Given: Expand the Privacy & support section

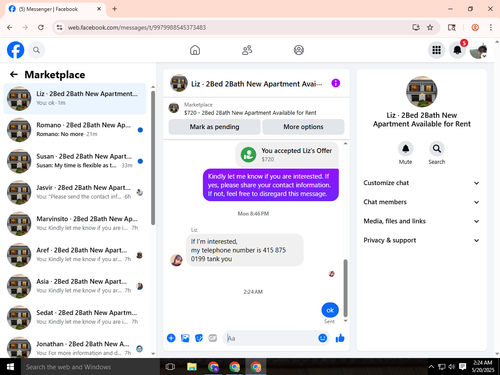Looking at the screenshot, I should (x=422, y=240).
